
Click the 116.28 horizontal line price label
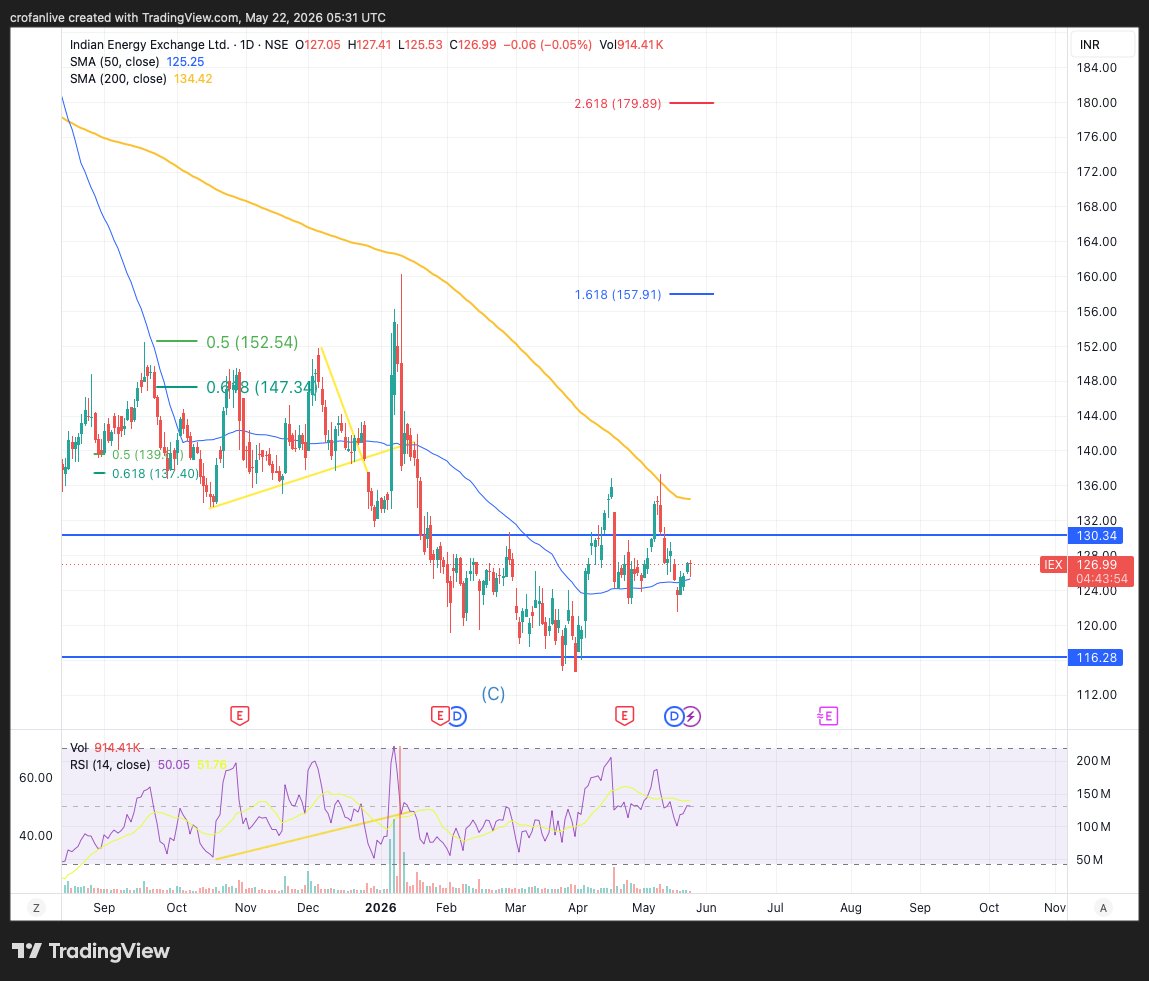1096,657
